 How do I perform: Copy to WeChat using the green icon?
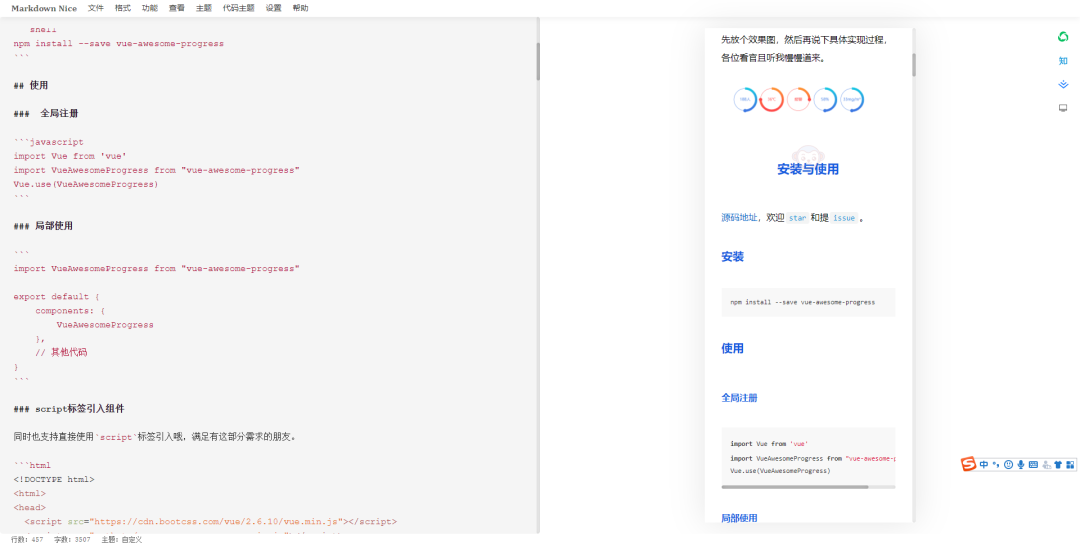point(1063,37)
